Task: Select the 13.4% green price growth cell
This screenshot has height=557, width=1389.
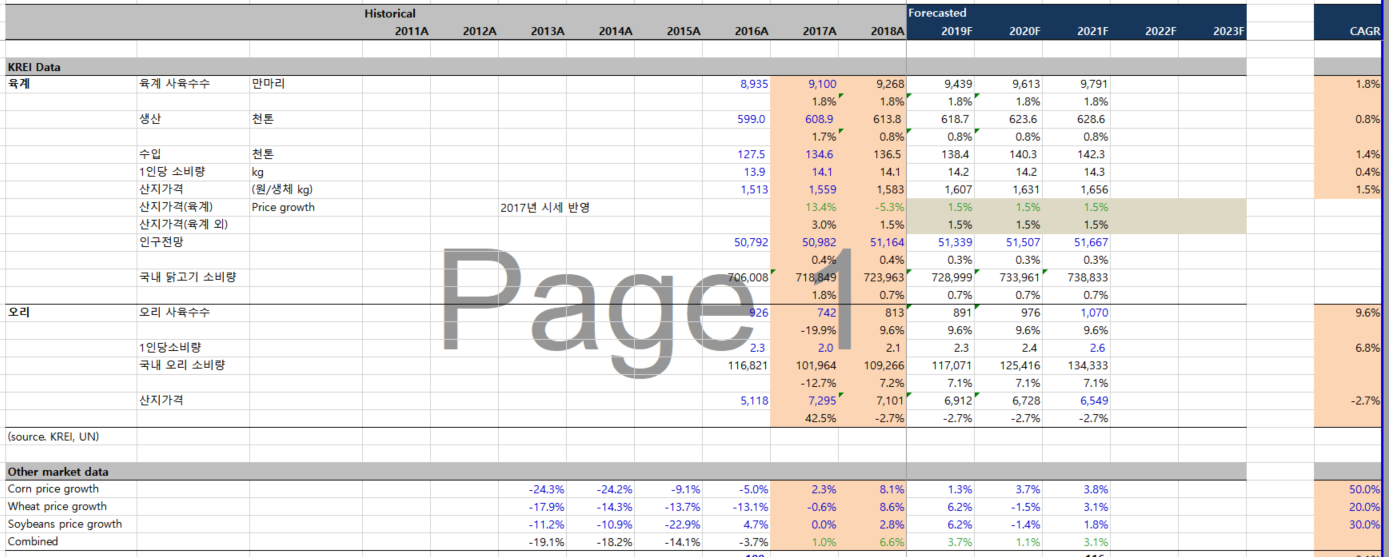Action: tap(821, 208)
